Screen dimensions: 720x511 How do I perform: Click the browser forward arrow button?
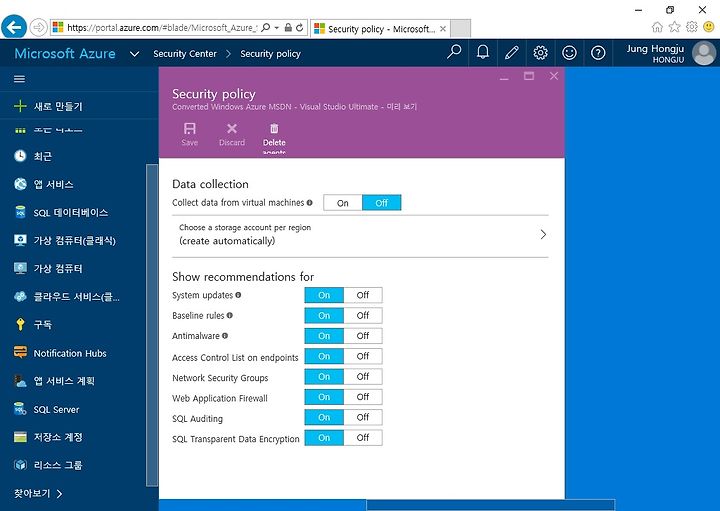[x=39, y=28]
